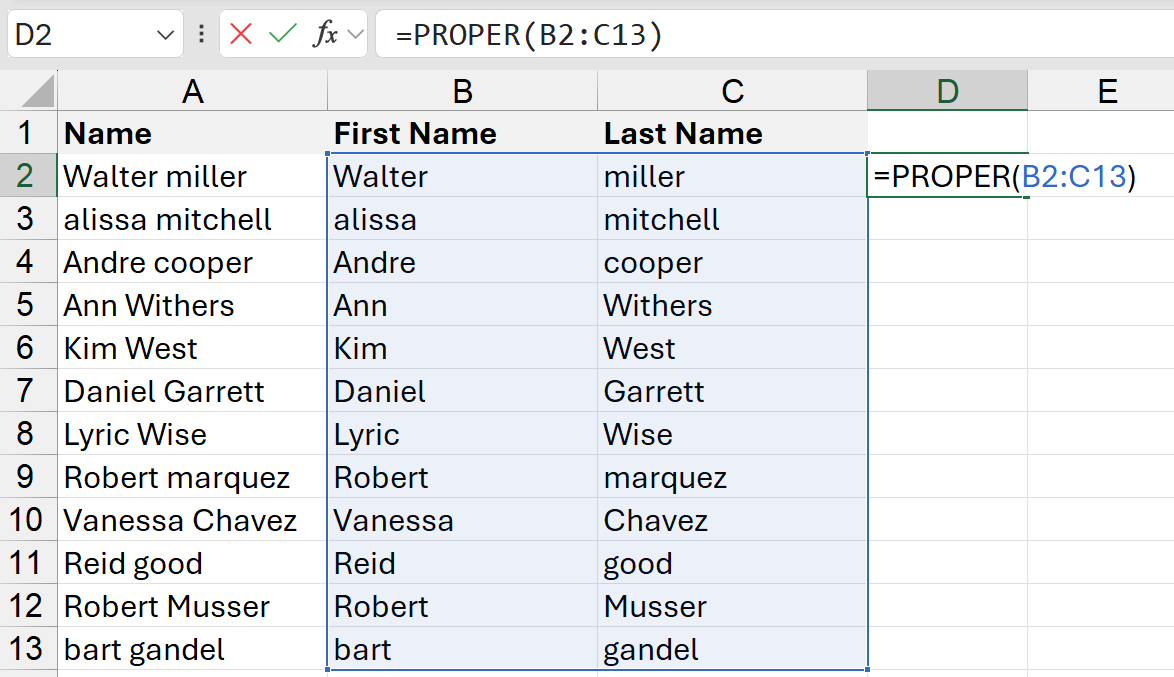This screenshot has height=677, width=1174.
Task: Select all cells with the corner triangle
Action: coord(29,90)
